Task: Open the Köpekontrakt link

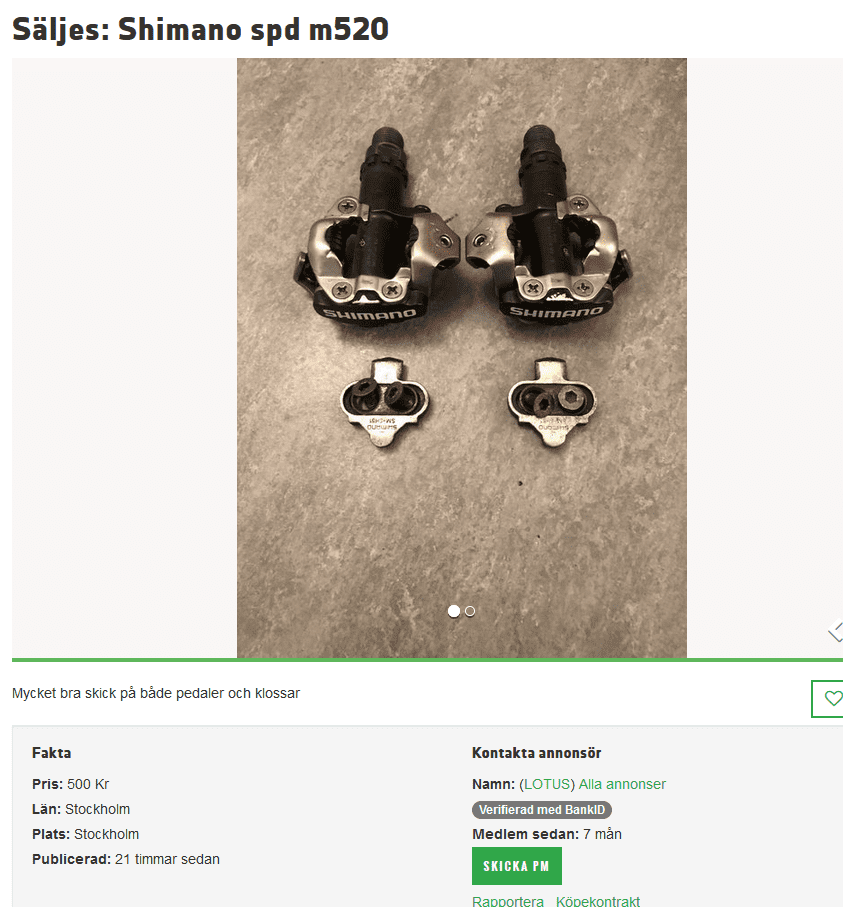Action: pos(598,901)
